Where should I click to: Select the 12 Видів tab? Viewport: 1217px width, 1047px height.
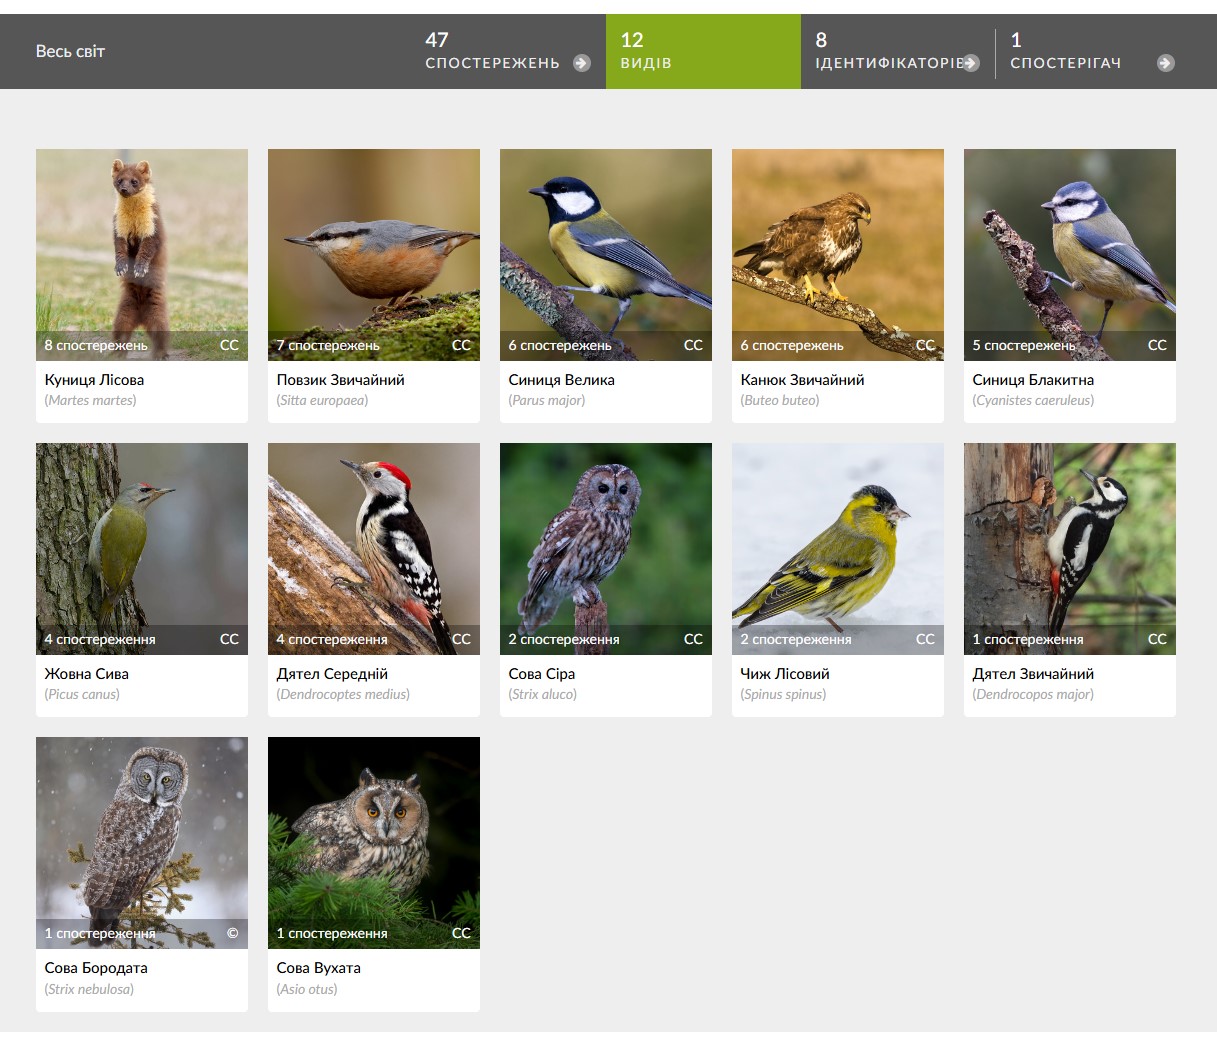702,52
